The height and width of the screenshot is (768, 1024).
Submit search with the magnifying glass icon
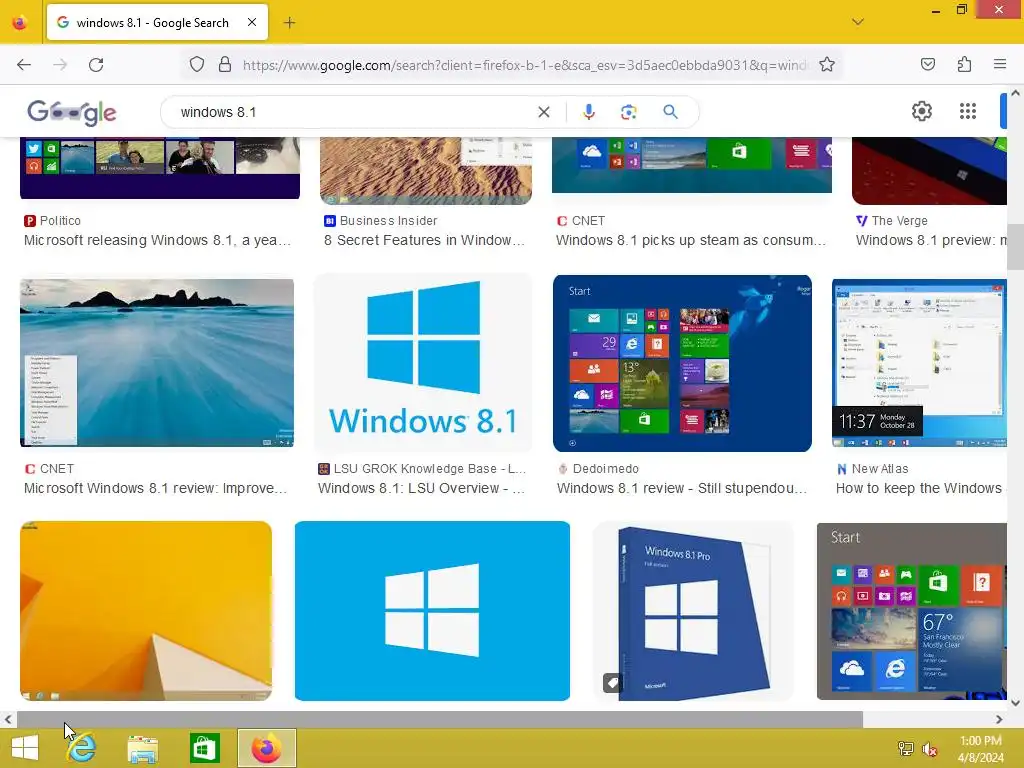pyautogui.click(x=670, y=112)
